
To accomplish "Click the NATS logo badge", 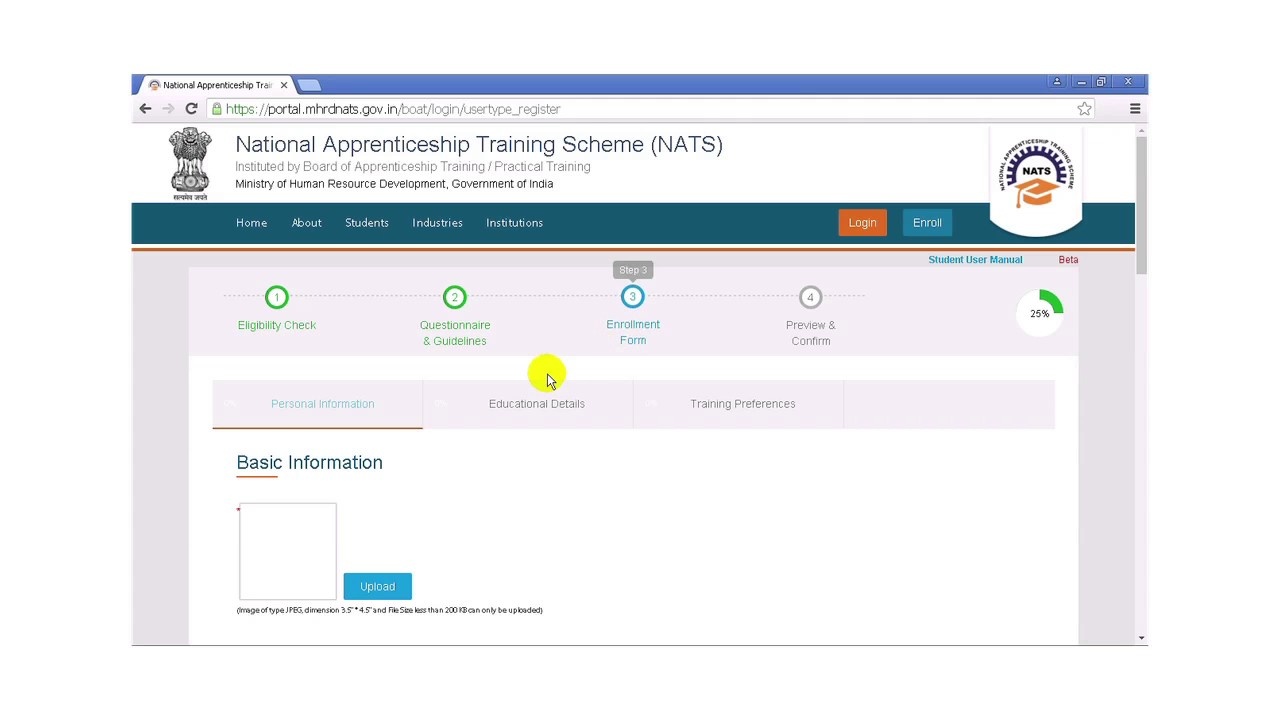I will tap(1035, 181).
